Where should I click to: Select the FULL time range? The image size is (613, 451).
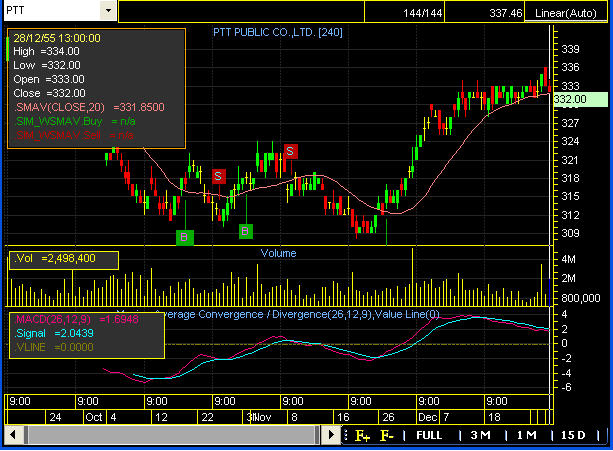click(x=429, y=435)
